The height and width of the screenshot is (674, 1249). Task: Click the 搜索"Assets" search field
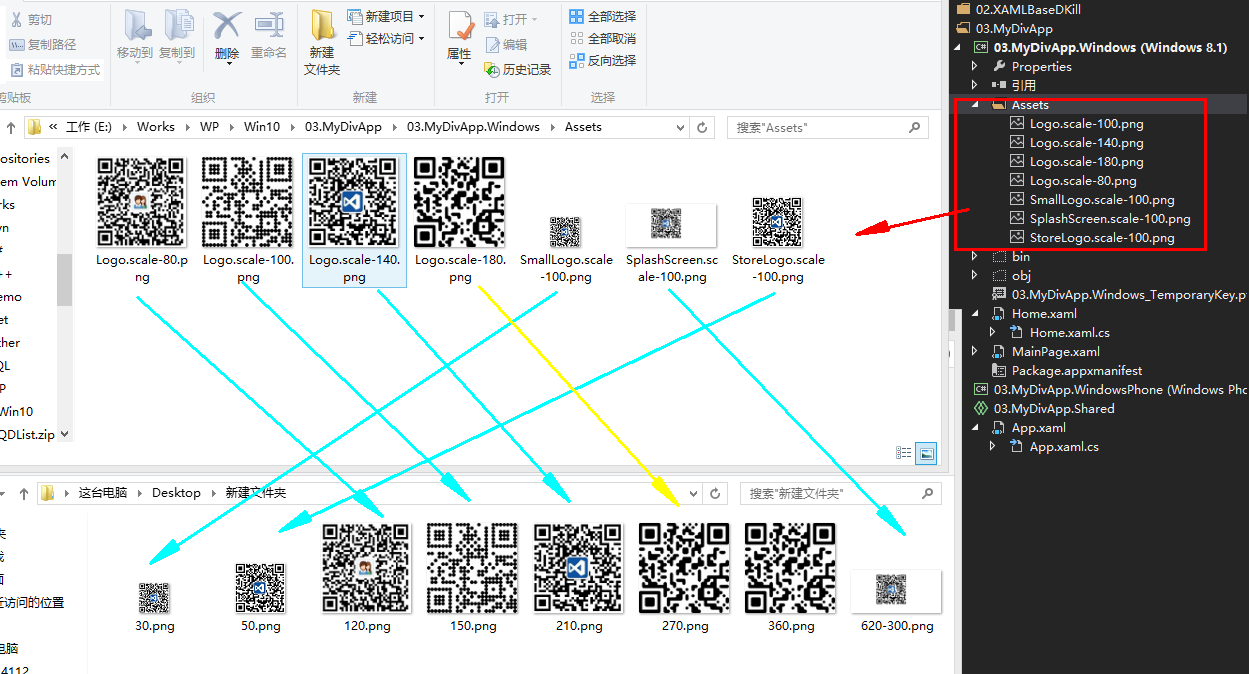[828, 128]
